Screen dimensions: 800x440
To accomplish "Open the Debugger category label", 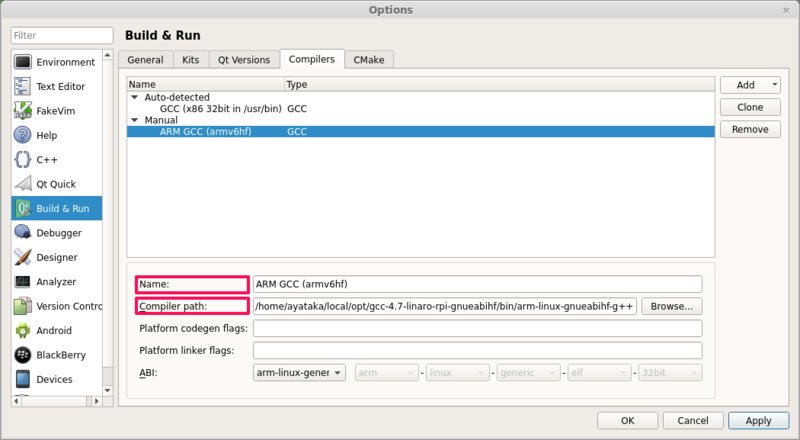I will 59,233.
